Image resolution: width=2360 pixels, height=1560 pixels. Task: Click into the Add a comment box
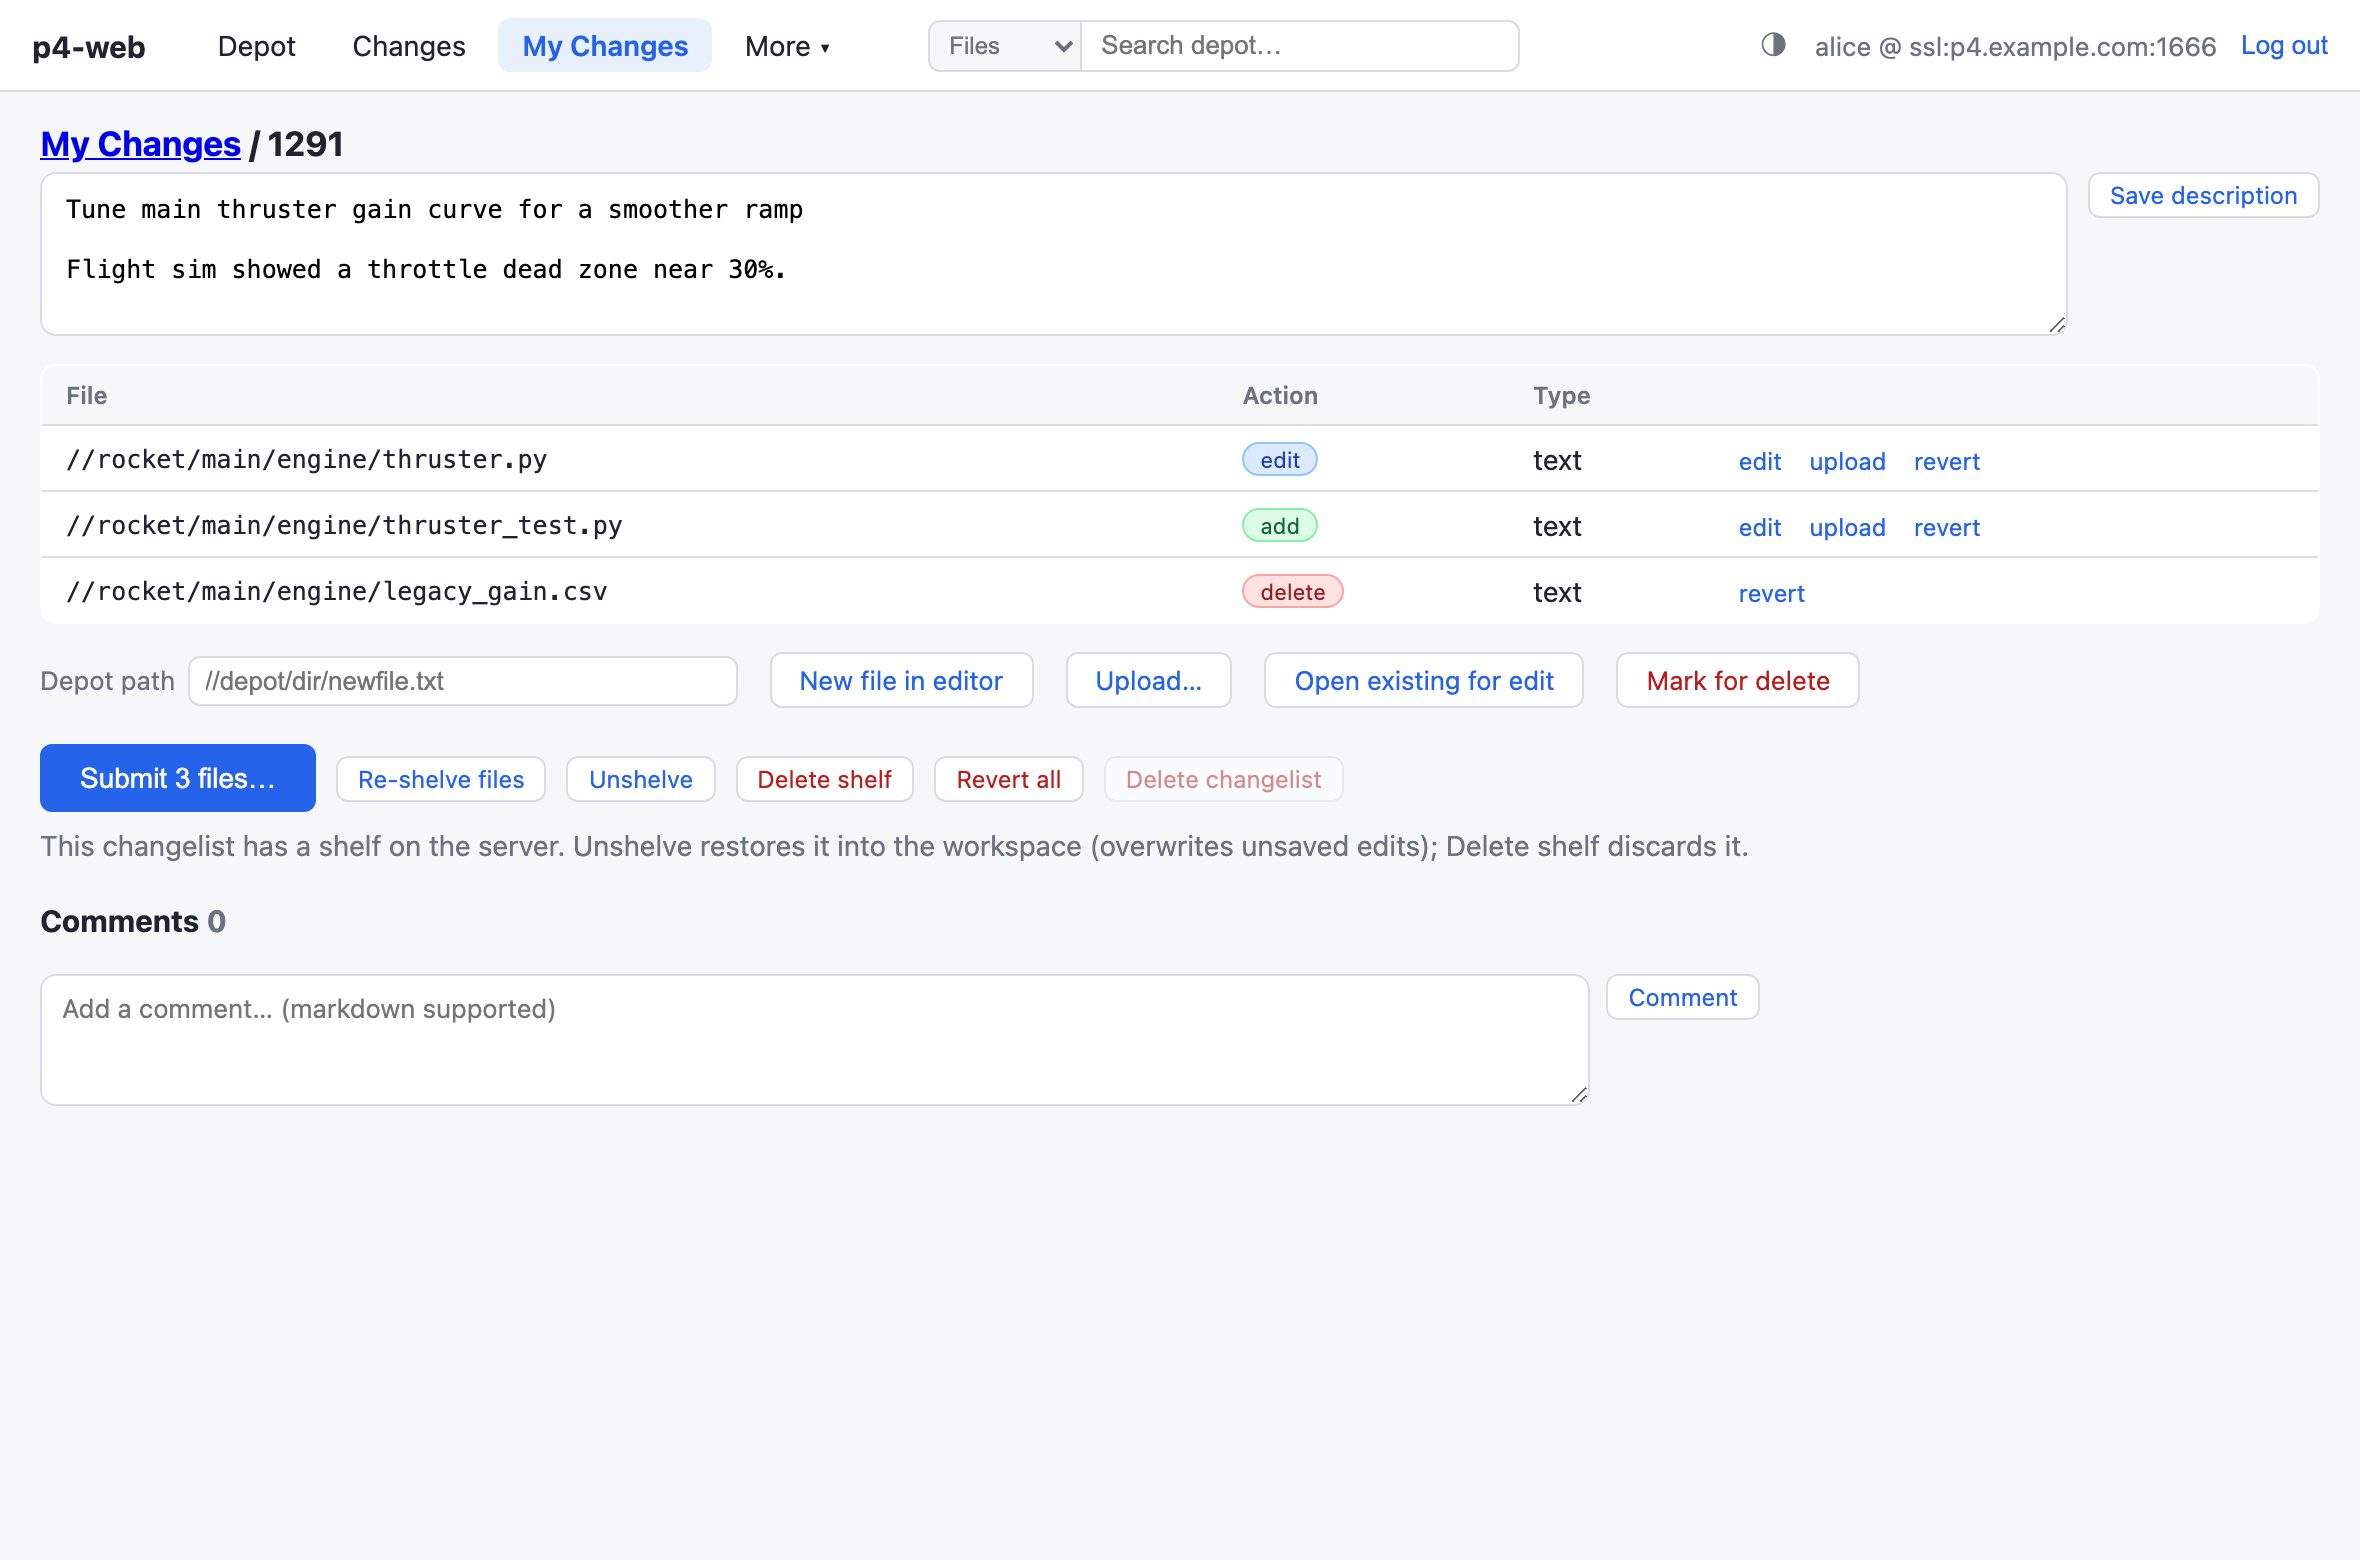pos(815,1040)
